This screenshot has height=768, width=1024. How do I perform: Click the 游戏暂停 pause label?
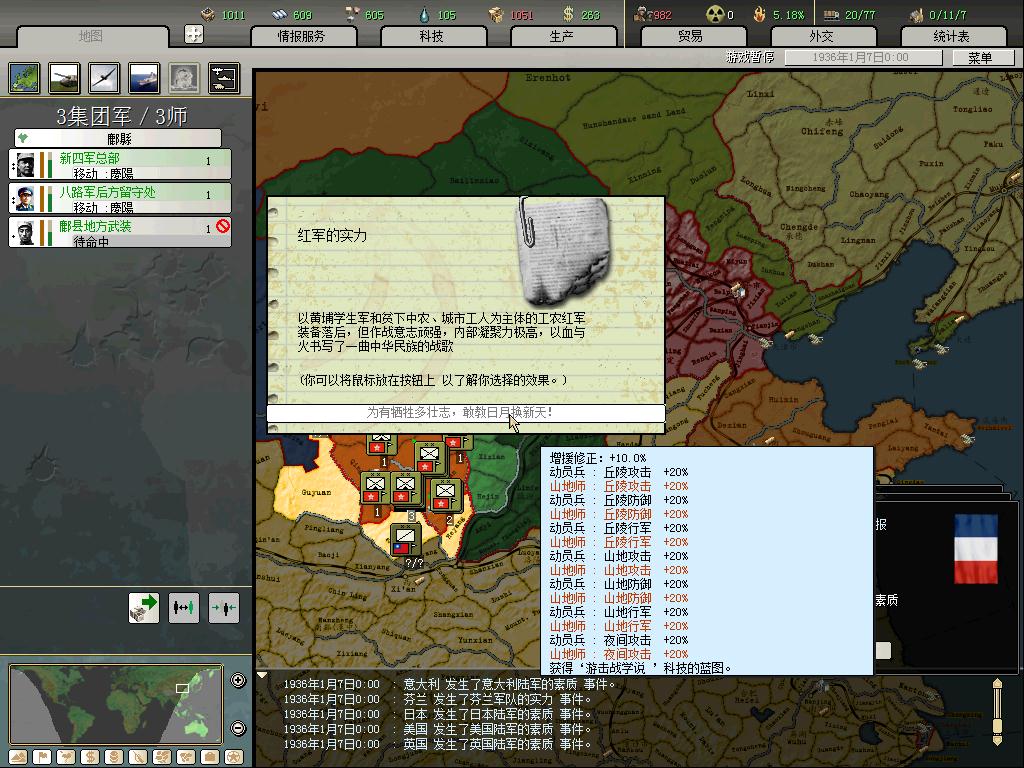(750, 57)
